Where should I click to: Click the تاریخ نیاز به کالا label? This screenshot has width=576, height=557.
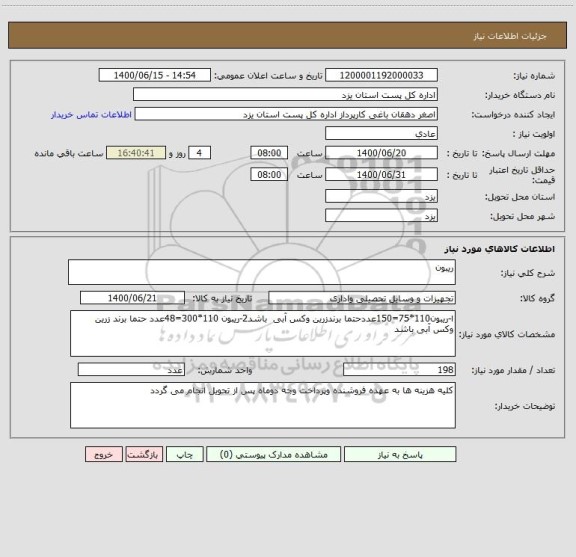coord(222,299)
